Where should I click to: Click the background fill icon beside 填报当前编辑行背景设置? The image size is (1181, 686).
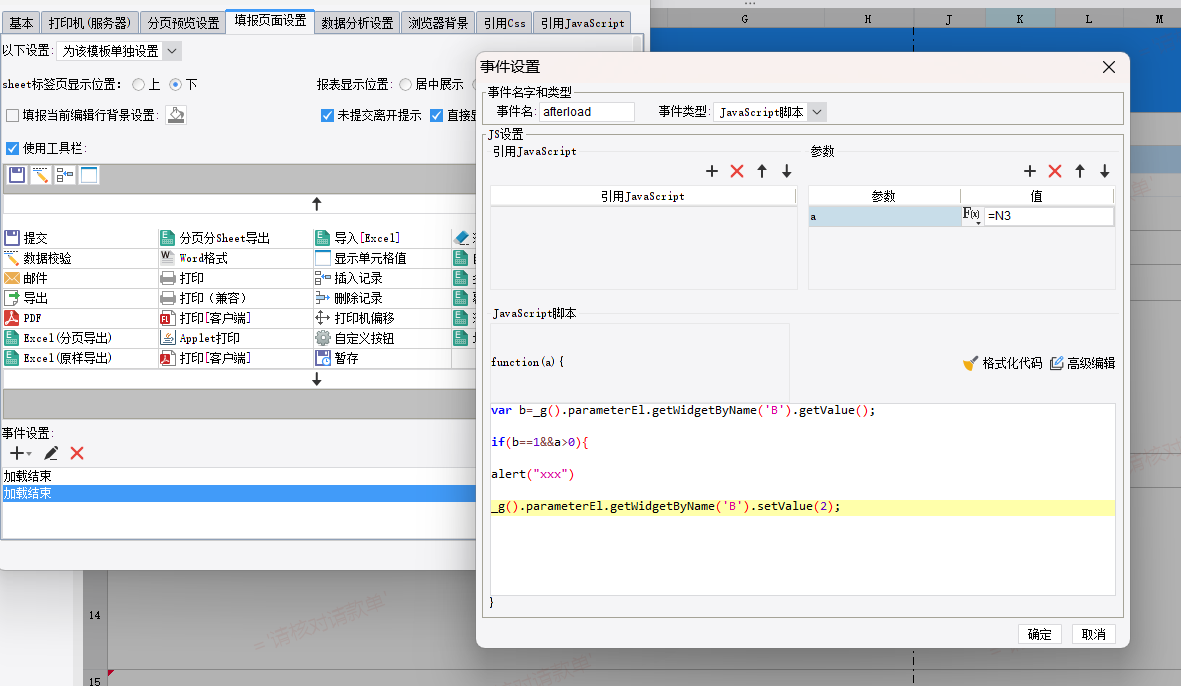[175, 115]
